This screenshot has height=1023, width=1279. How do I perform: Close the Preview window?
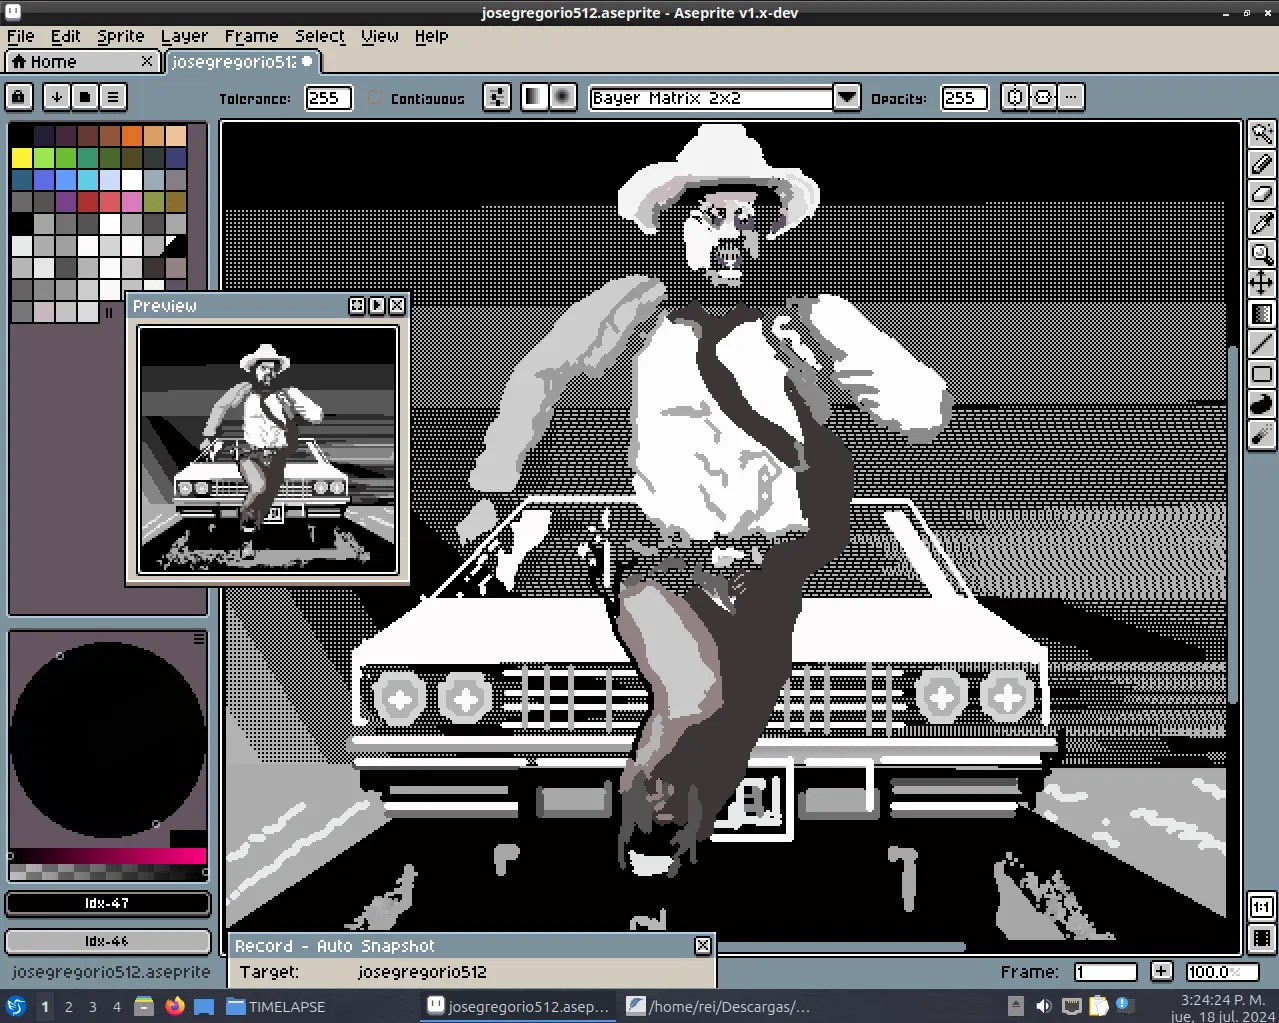click(x=397, y=306)
